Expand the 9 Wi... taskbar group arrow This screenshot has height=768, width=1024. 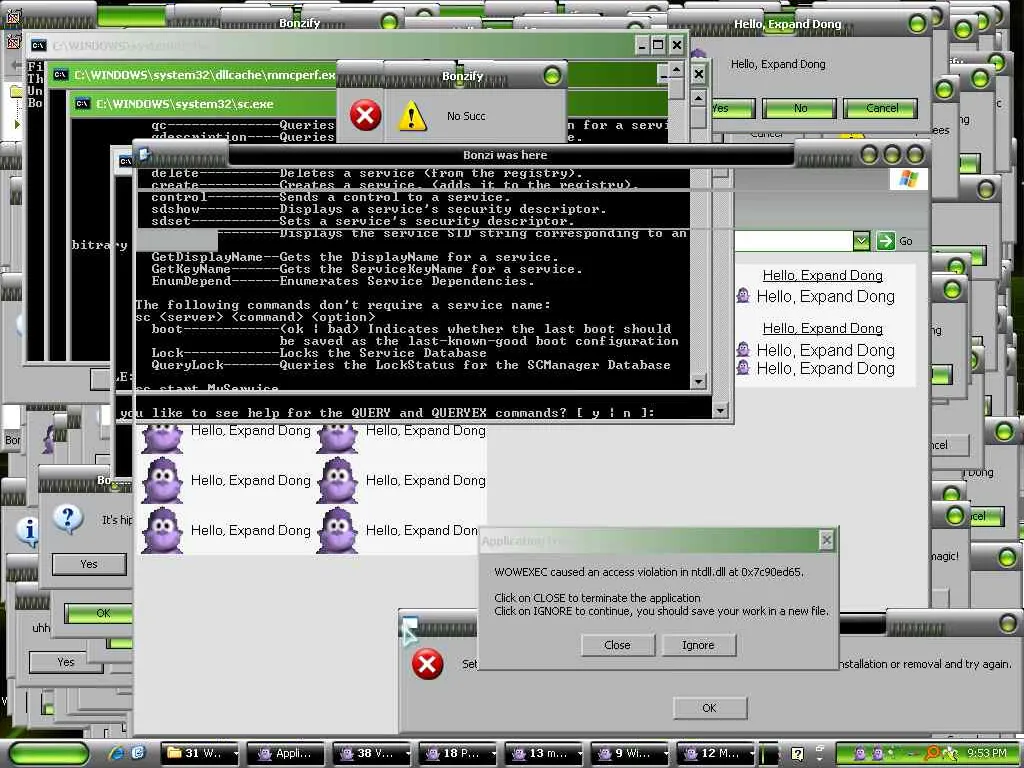click(666, 754)
